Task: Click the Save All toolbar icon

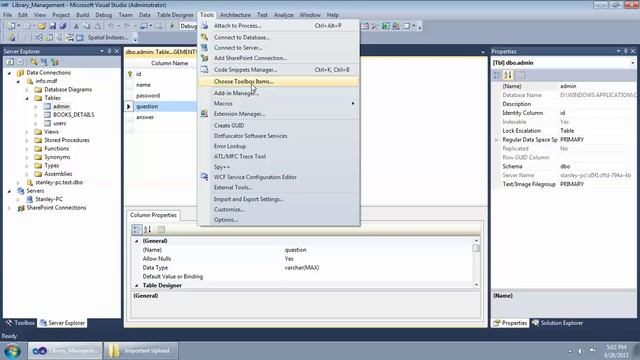Action: [62, 26]
